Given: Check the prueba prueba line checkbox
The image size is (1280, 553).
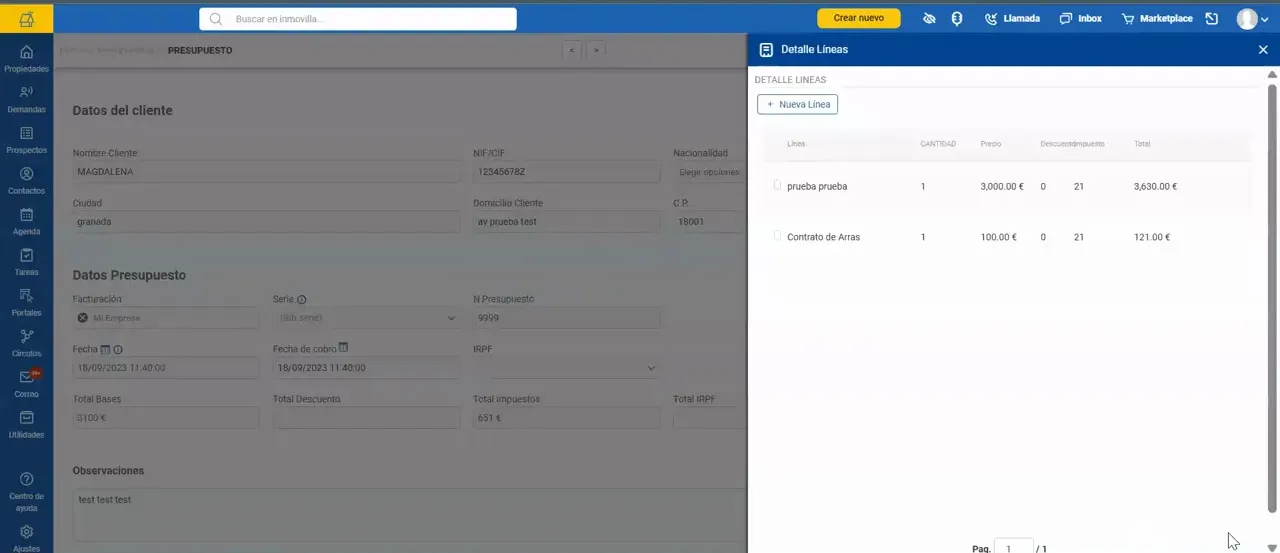Looking at the screenshot, I should [777, 184].
